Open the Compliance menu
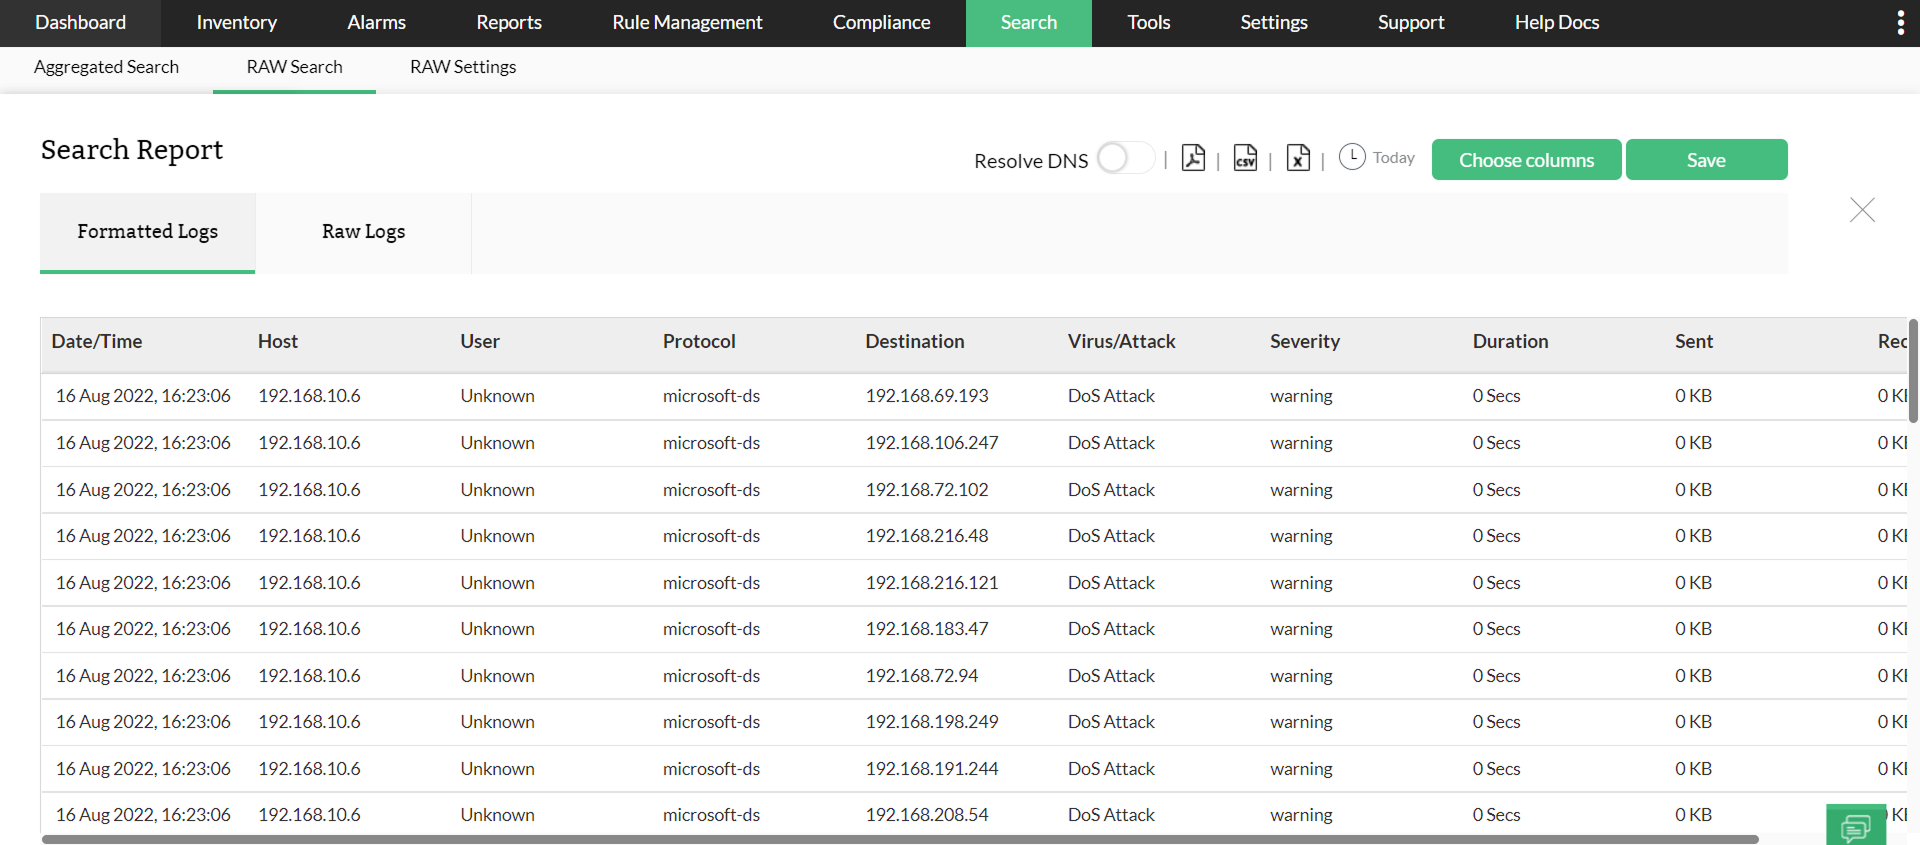This screenshot has height=845, width=1920. click(881, 23)
